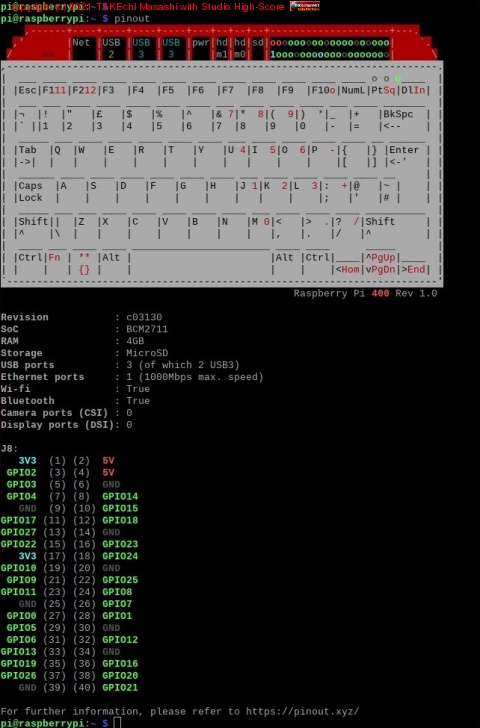Select the G key in the diagram
This screenshot has height=728, width=480.
(183, 186)
